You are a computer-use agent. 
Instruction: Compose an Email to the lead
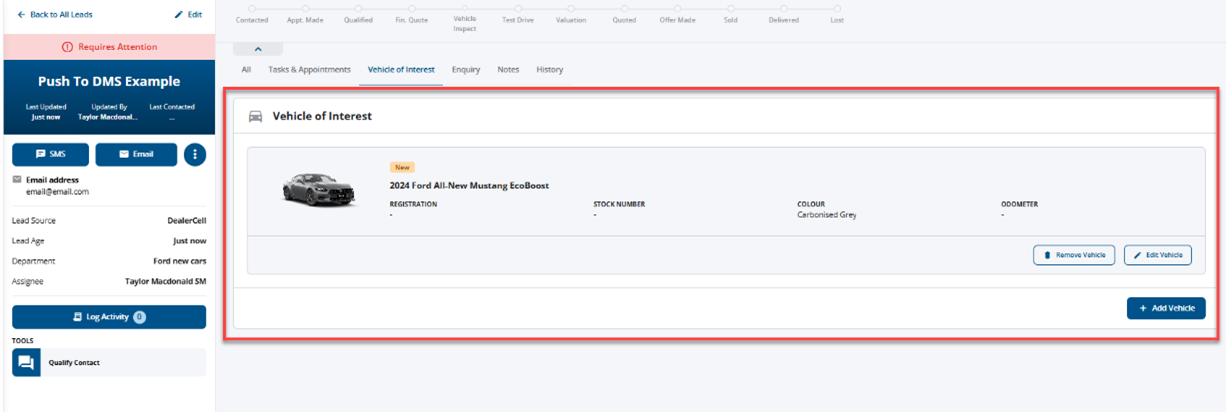(136, 154)
